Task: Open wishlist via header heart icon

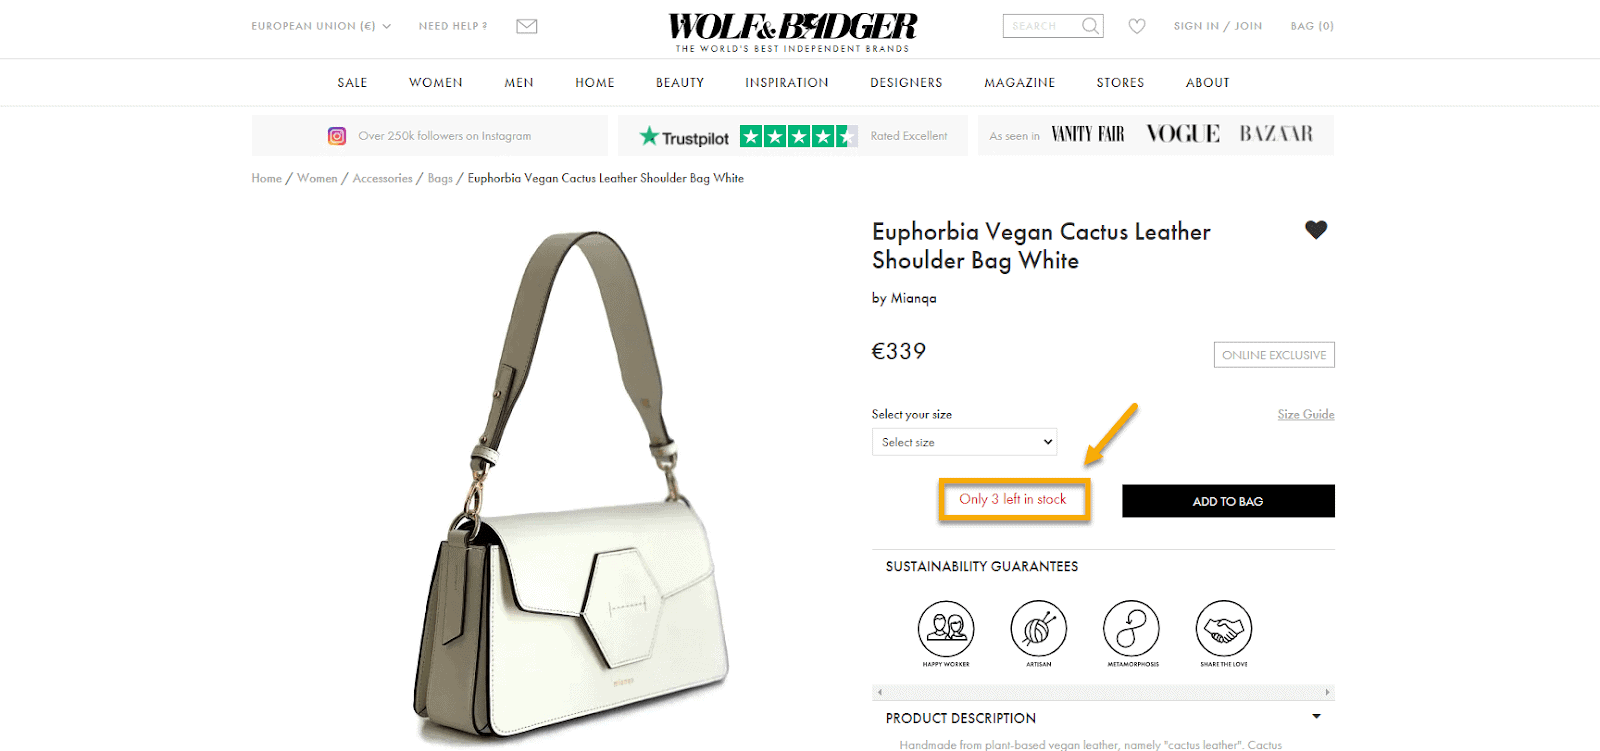Action: [x=1137, y=26]
